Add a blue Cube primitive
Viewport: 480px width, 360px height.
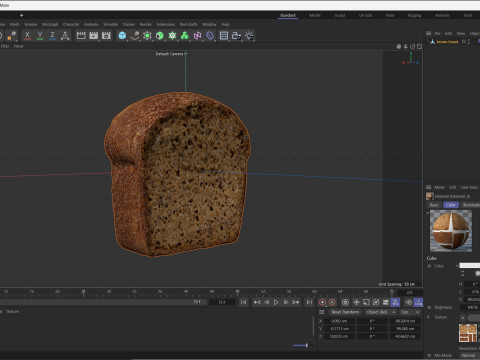tap(122, 35)
